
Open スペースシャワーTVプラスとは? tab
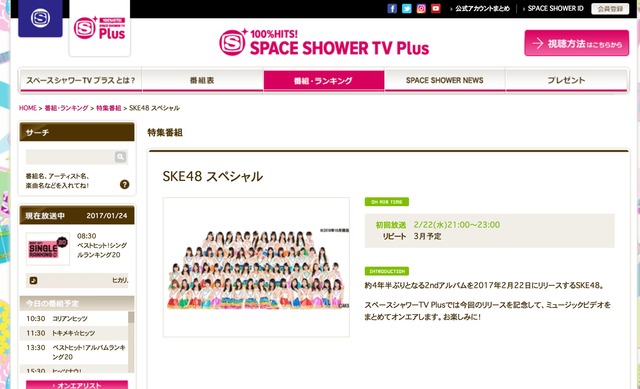tap(81, 80)
